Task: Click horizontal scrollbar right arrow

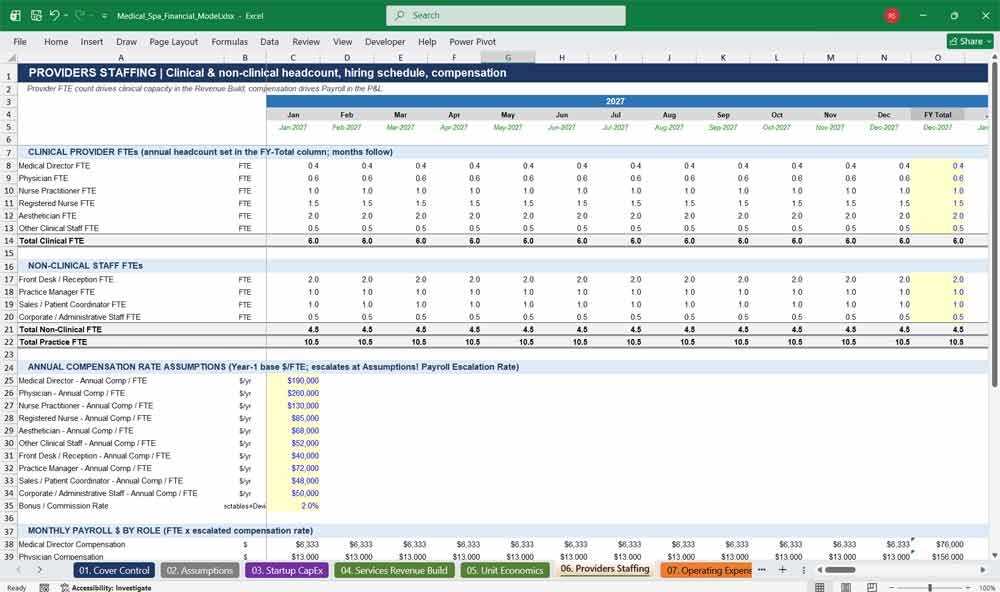Action: [x=983, y=570]
